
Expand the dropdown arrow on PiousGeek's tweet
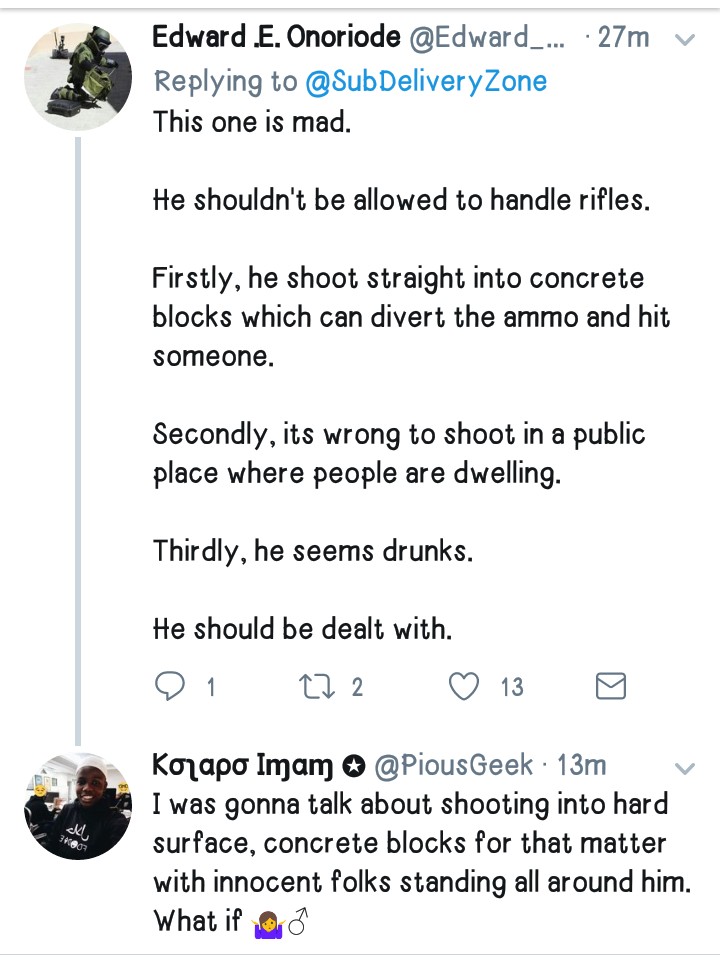click(685, 768)
